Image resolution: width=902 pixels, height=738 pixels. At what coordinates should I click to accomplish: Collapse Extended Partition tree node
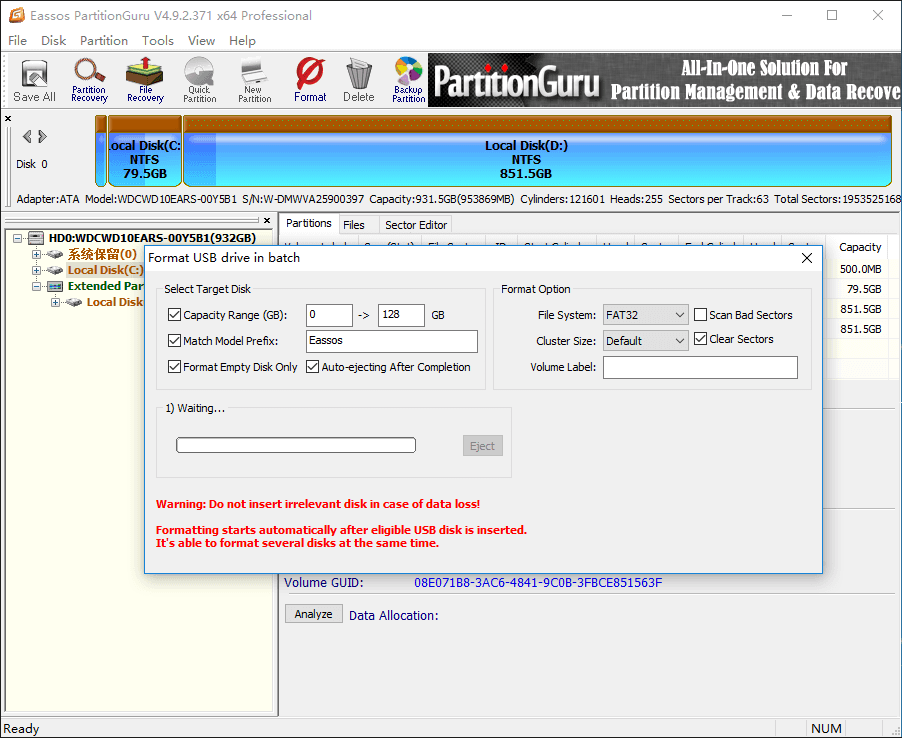(36, 286)
